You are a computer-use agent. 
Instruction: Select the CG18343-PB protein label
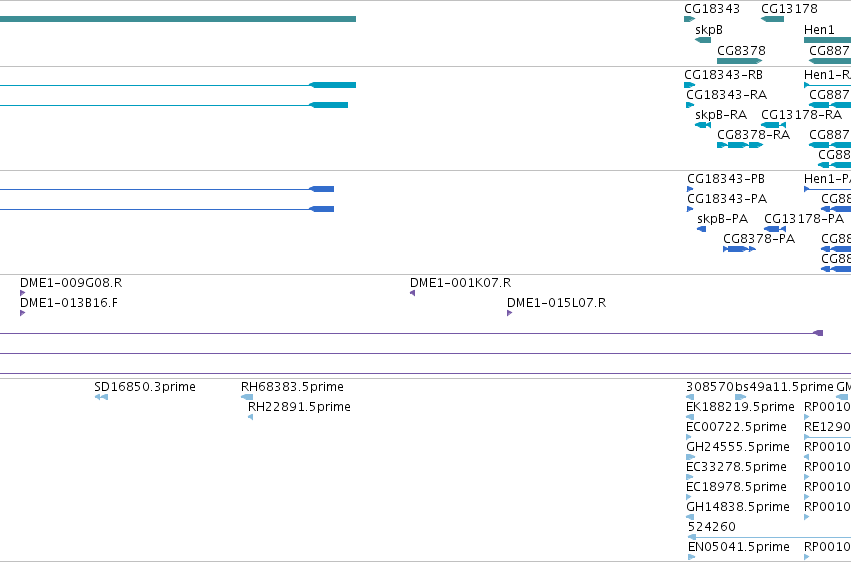click(x=726, y=179)
